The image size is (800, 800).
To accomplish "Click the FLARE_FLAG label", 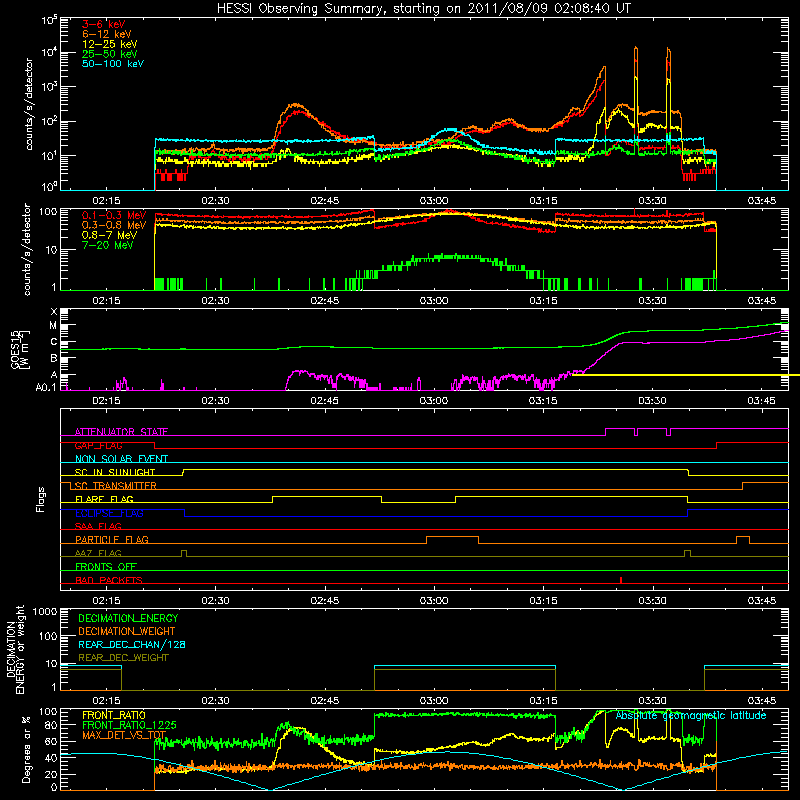I will click(x=104, y=499).
